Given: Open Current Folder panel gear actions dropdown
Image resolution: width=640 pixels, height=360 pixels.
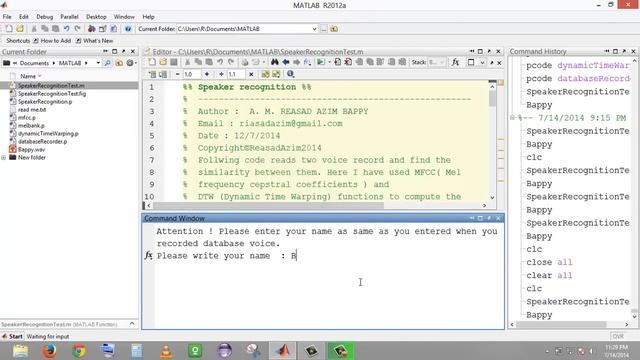Looking at the screenshot, I should pyautogui.click(x=131, y=63).
